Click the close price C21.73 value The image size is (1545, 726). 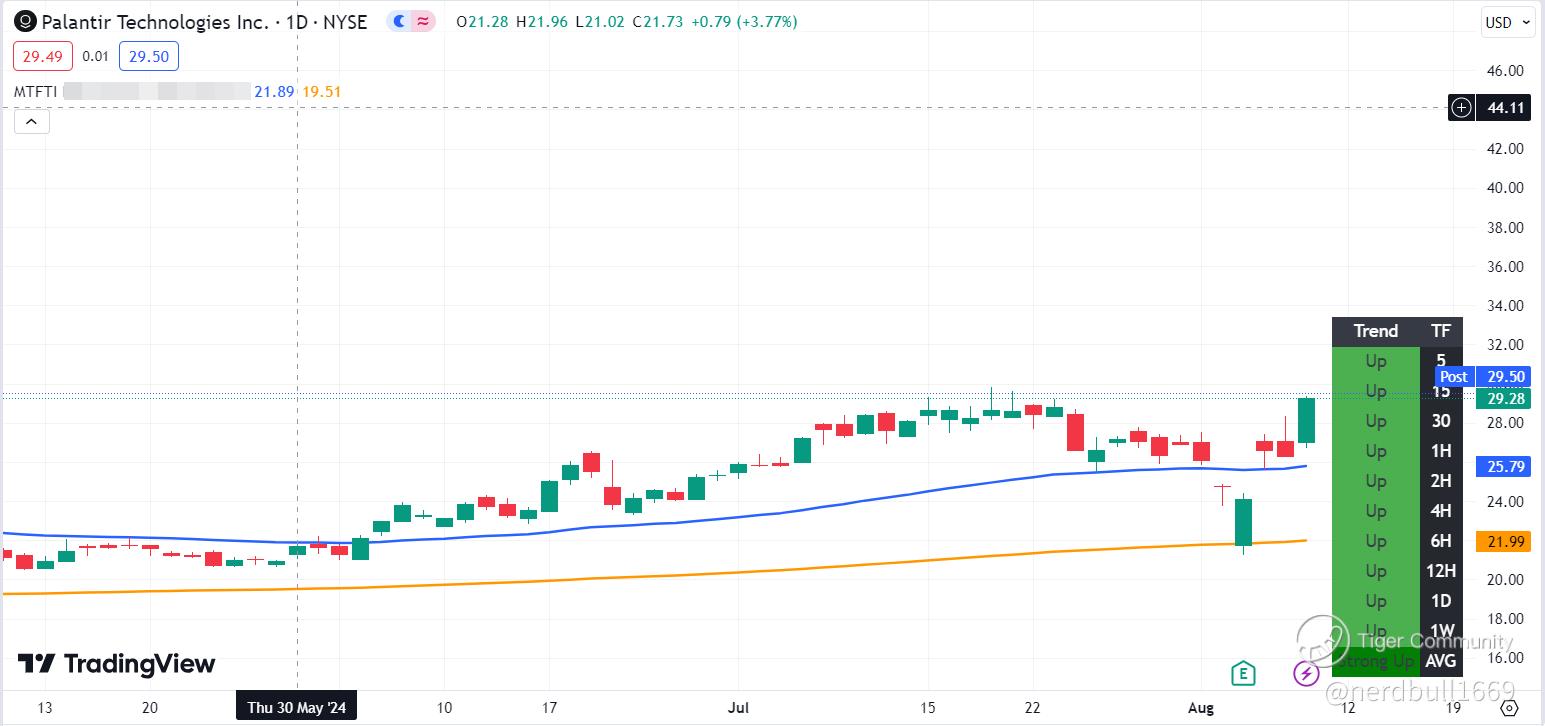(x=658, y=22)
